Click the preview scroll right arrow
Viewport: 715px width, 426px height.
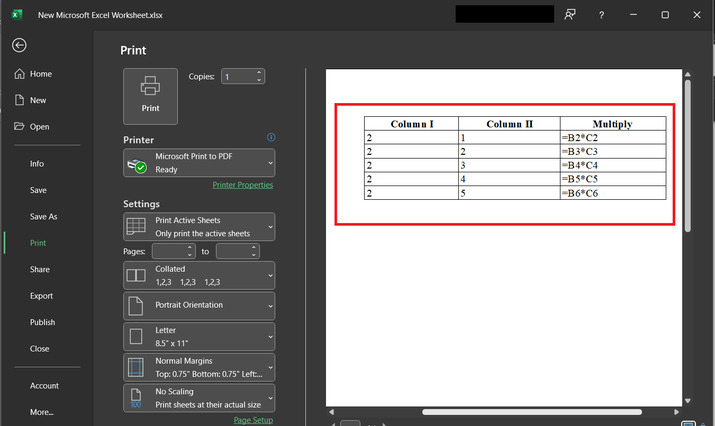677,412
